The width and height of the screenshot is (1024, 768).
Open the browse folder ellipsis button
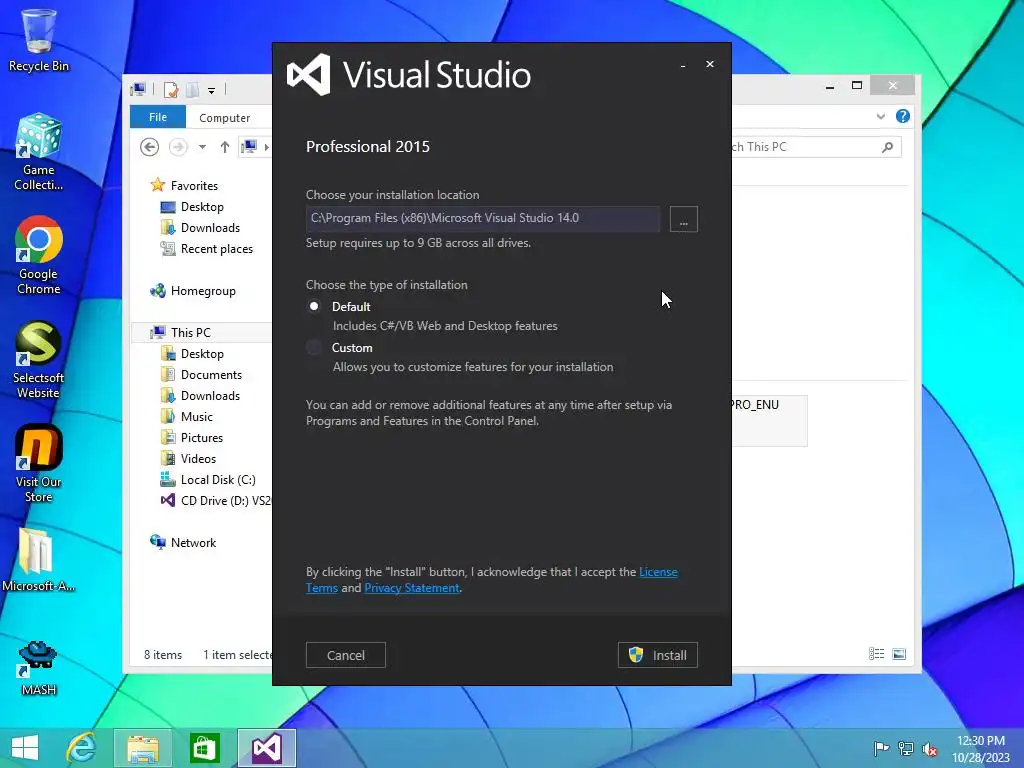coord(684,219)
